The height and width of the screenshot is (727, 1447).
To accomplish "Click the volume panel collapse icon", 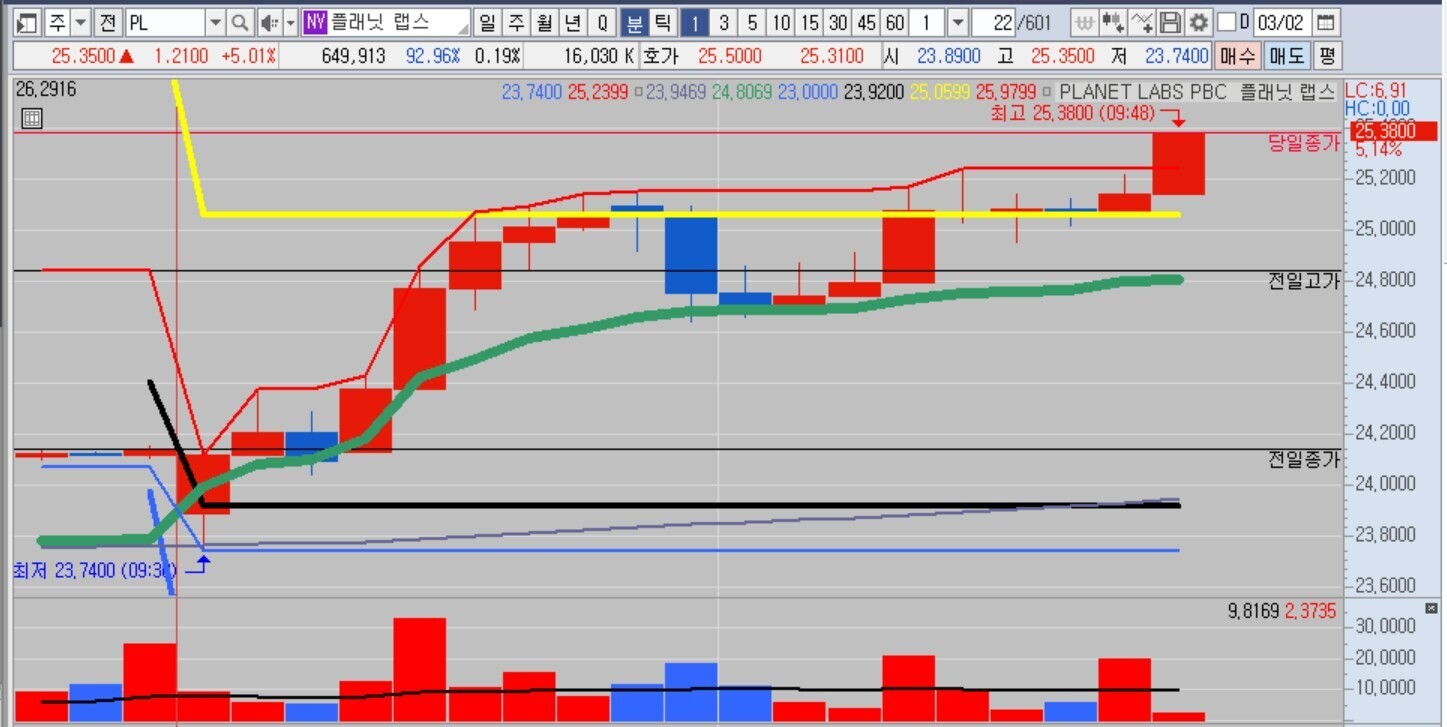I will pos(1429,608).
